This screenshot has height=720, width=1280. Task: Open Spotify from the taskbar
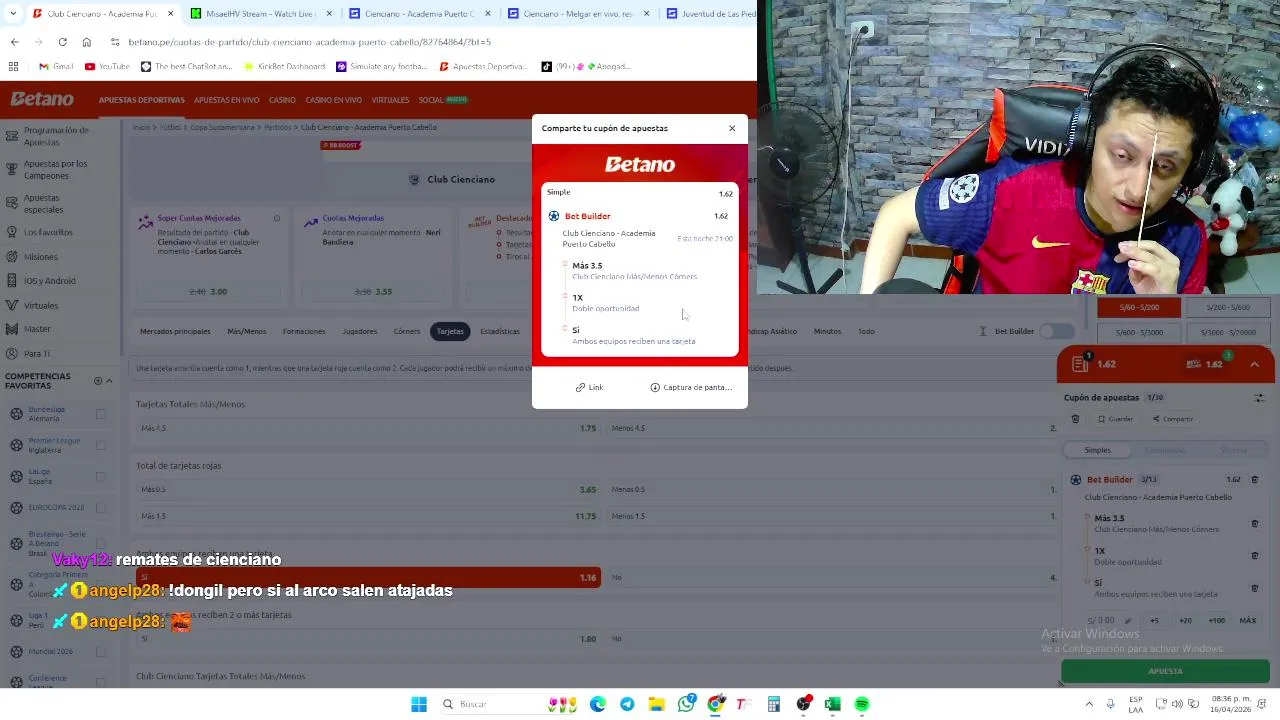coord(862,704)
